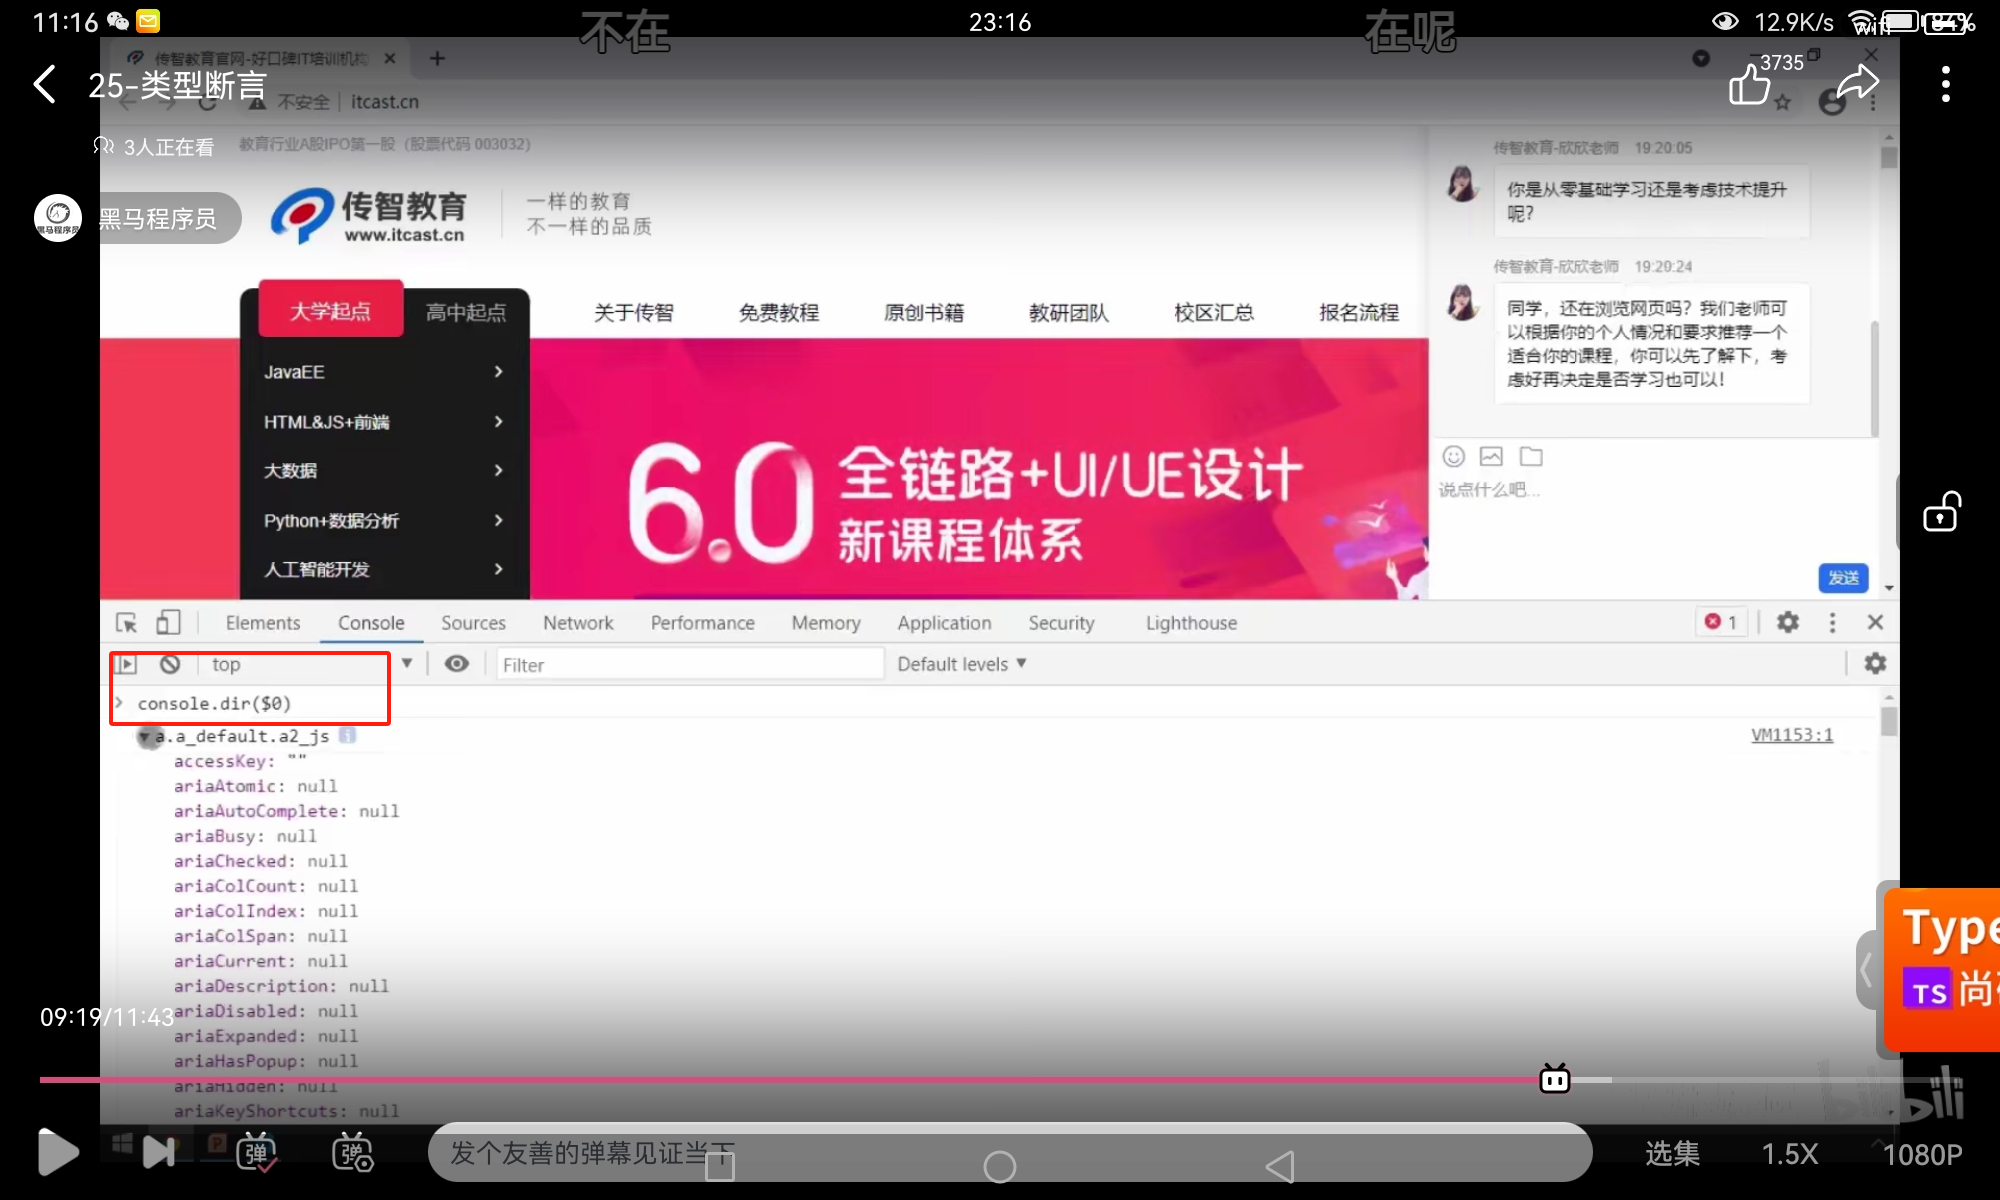Open the 选集 episode list
The width and height of the screenshot is (2000, 1200).
[1672, 1154]
